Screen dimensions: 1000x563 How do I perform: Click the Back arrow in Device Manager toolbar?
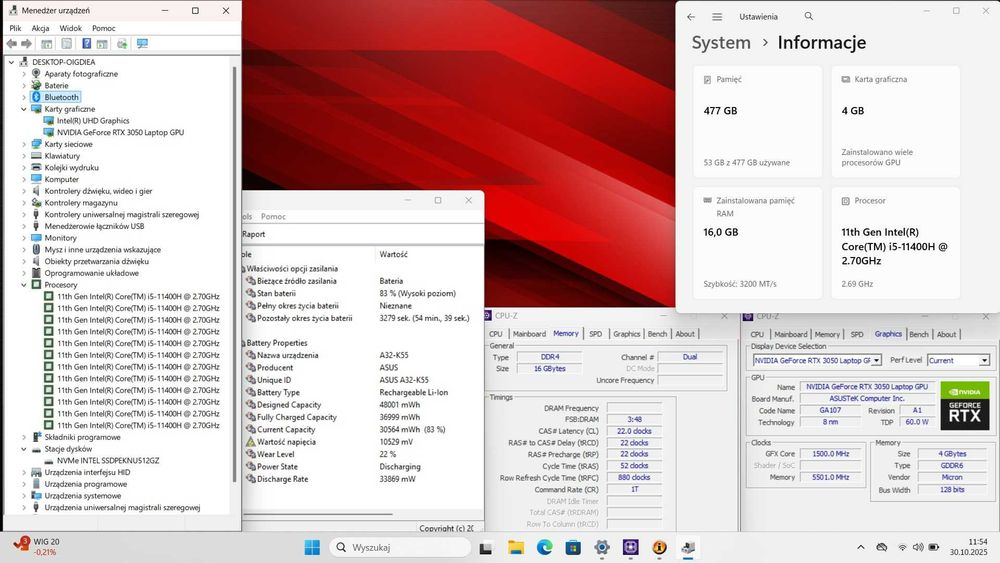click(11, 43)
